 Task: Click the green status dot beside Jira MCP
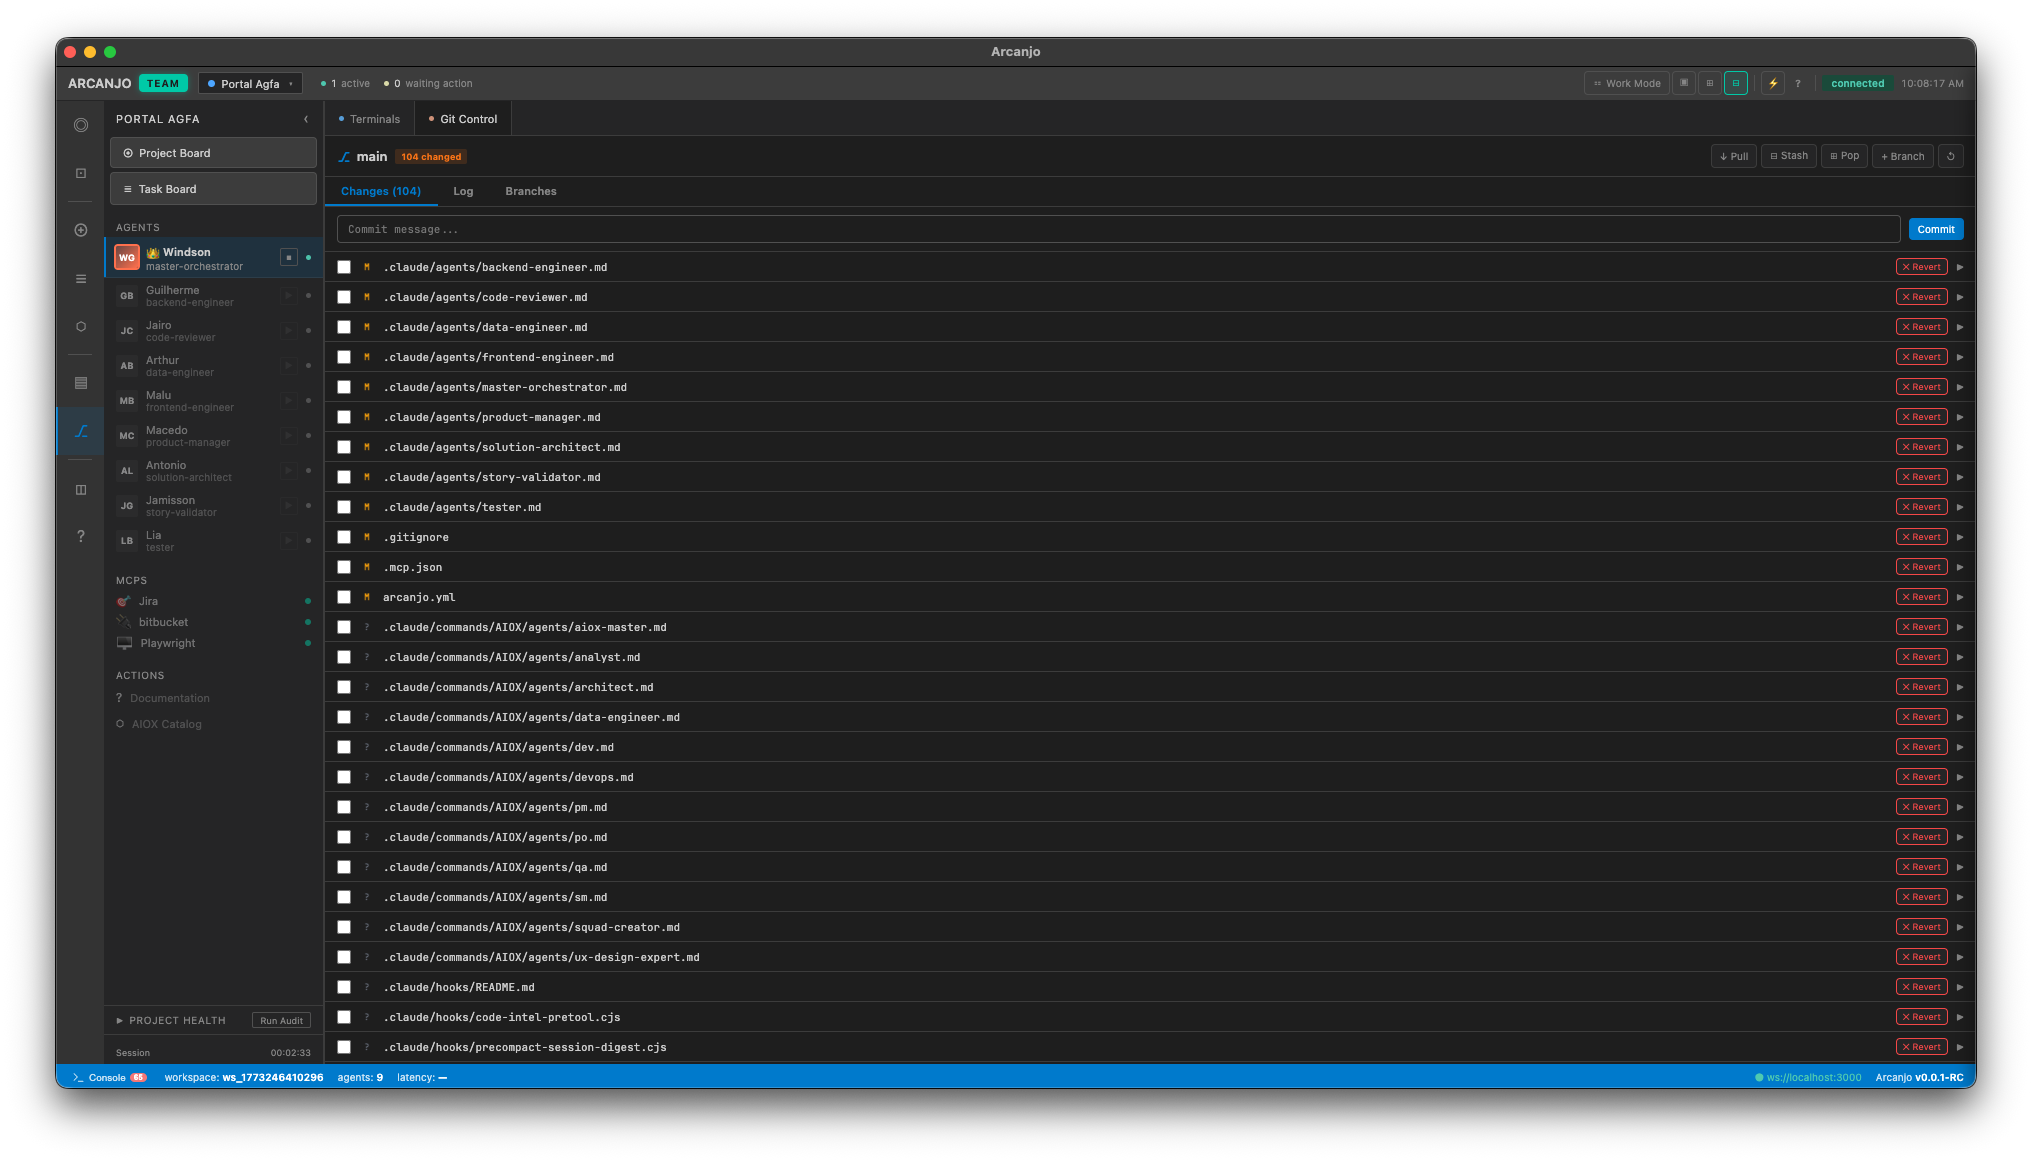coord(307,601)
